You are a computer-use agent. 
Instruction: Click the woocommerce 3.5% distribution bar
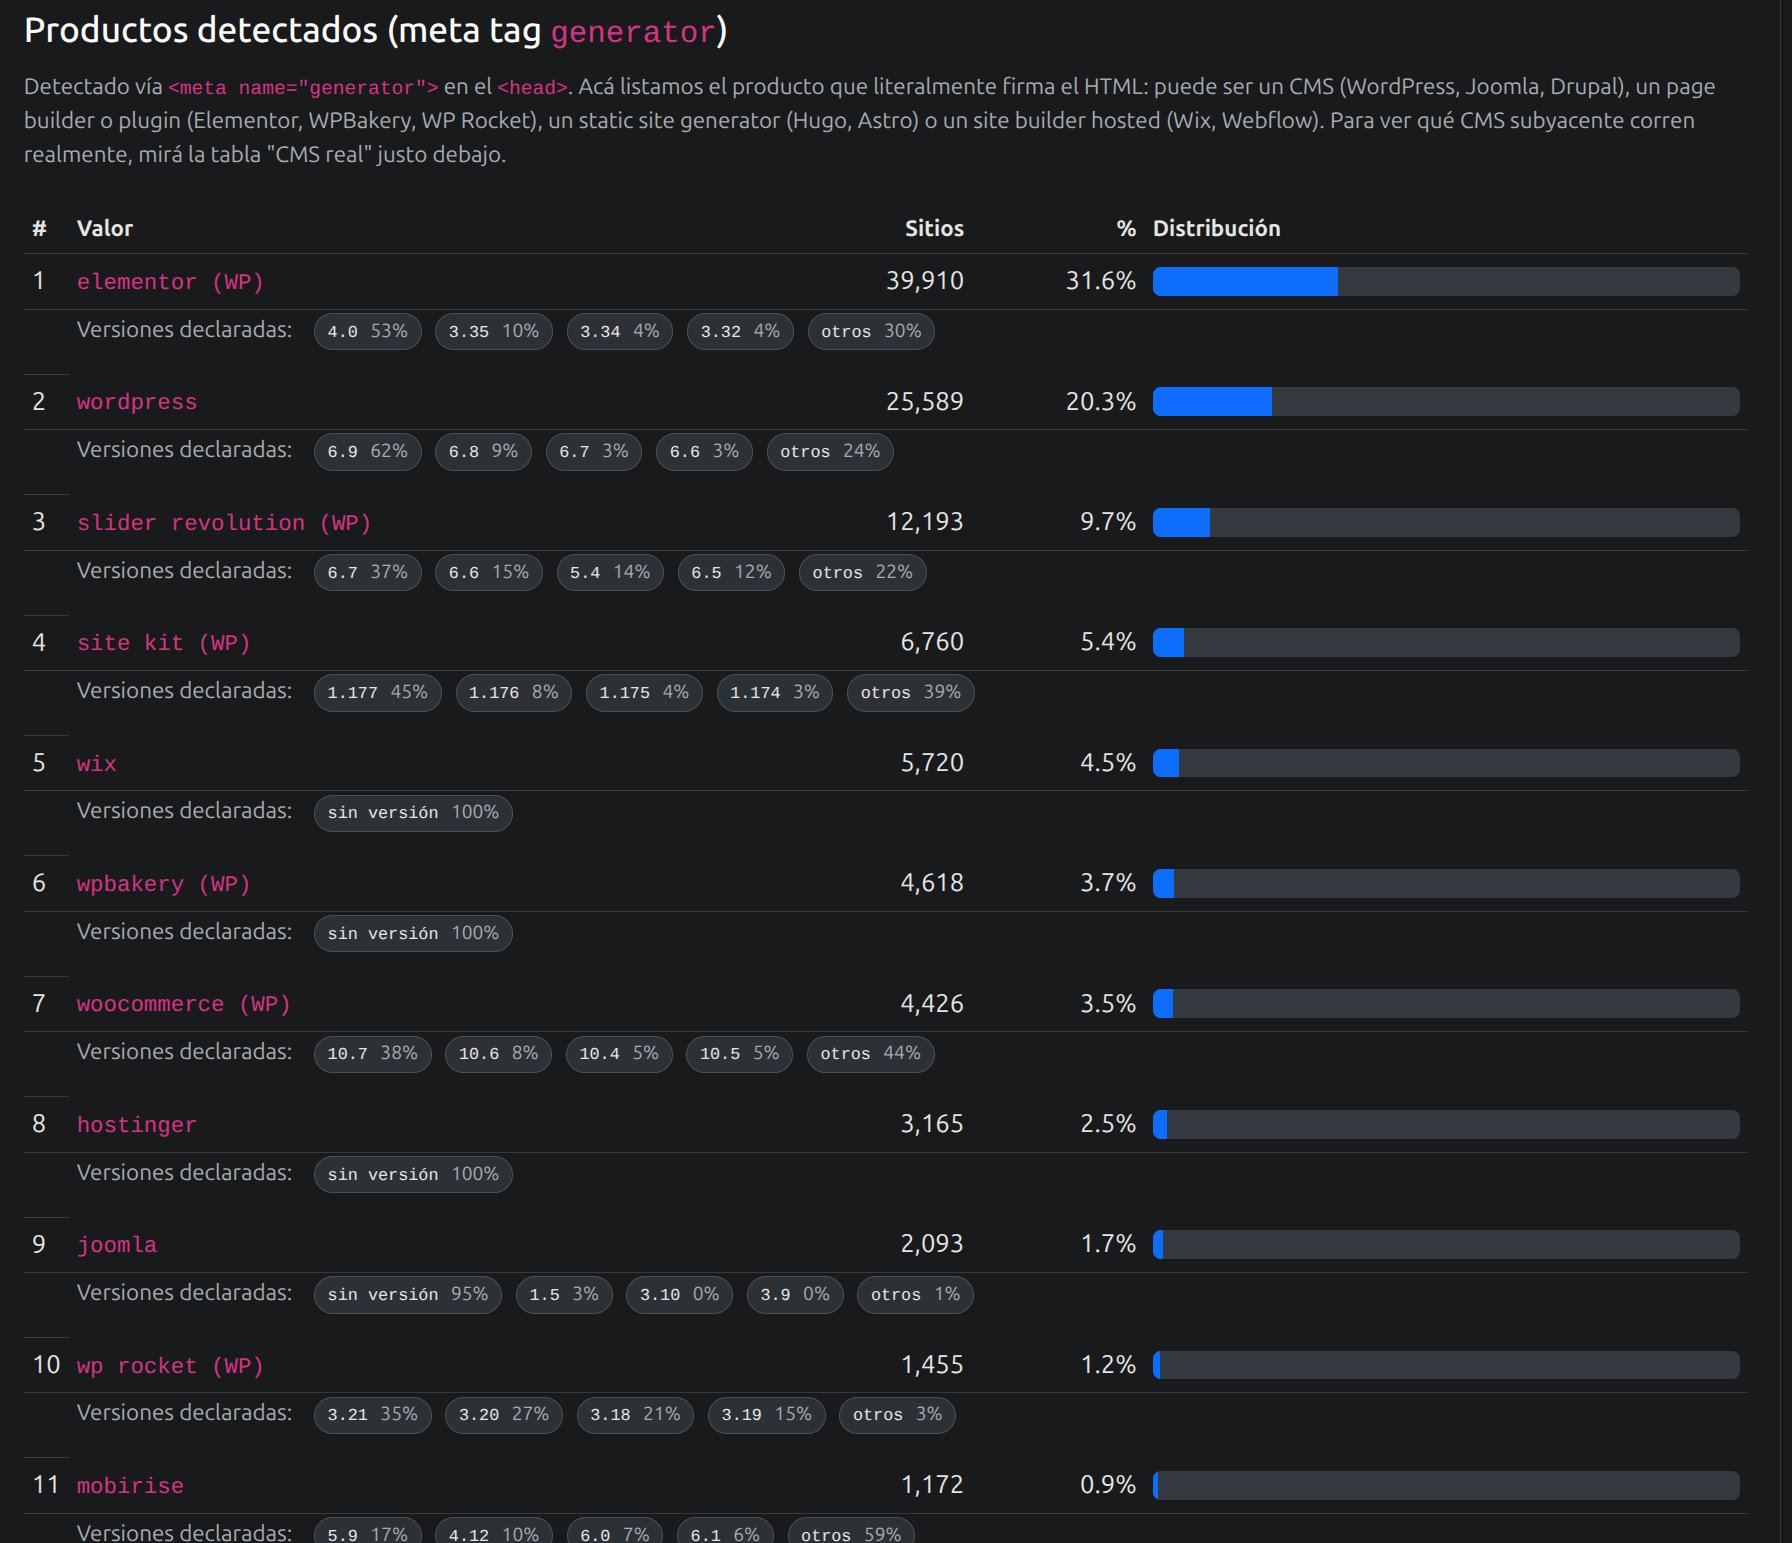tap(1446, 1004)
